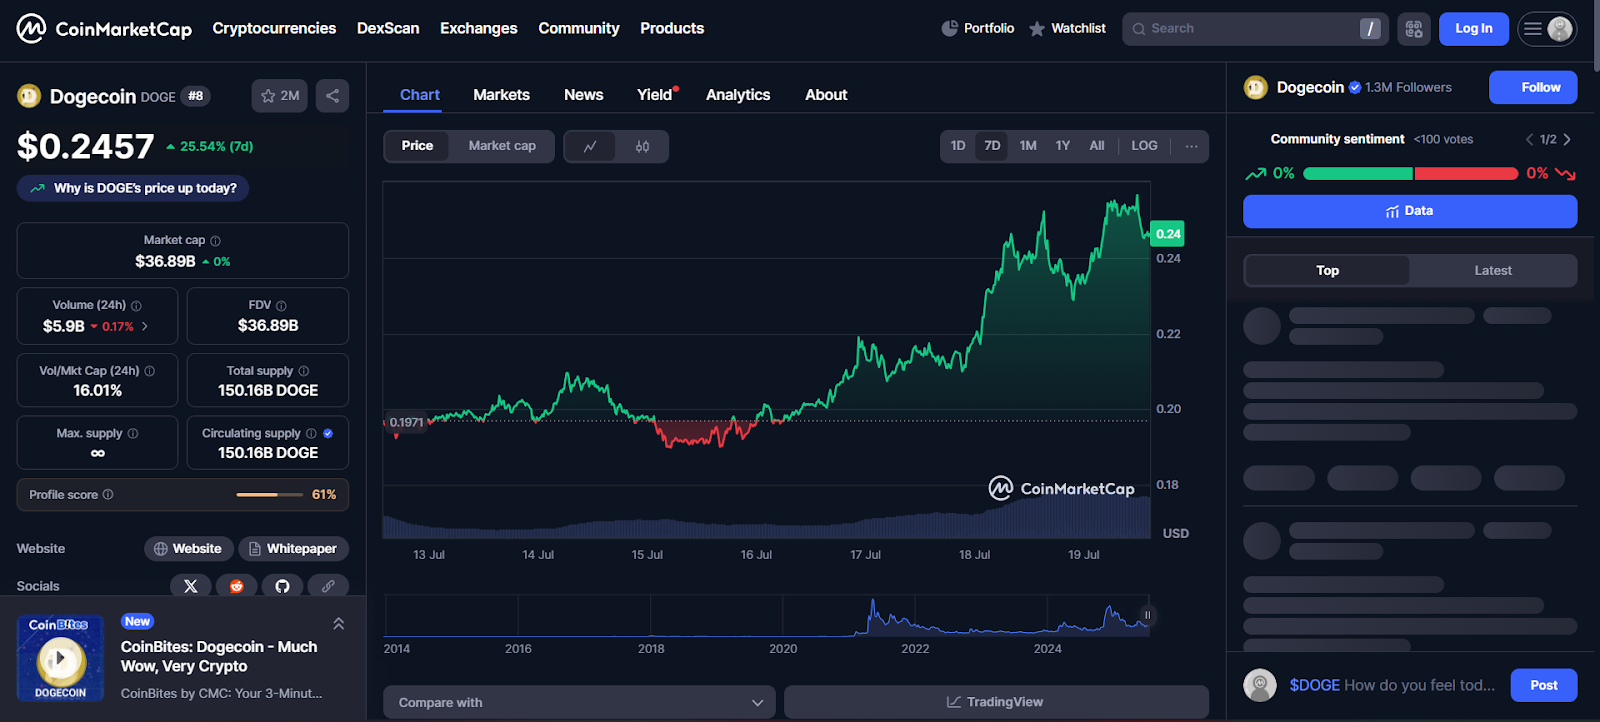Open the Dogecoin Website link

tap(189, 549)
